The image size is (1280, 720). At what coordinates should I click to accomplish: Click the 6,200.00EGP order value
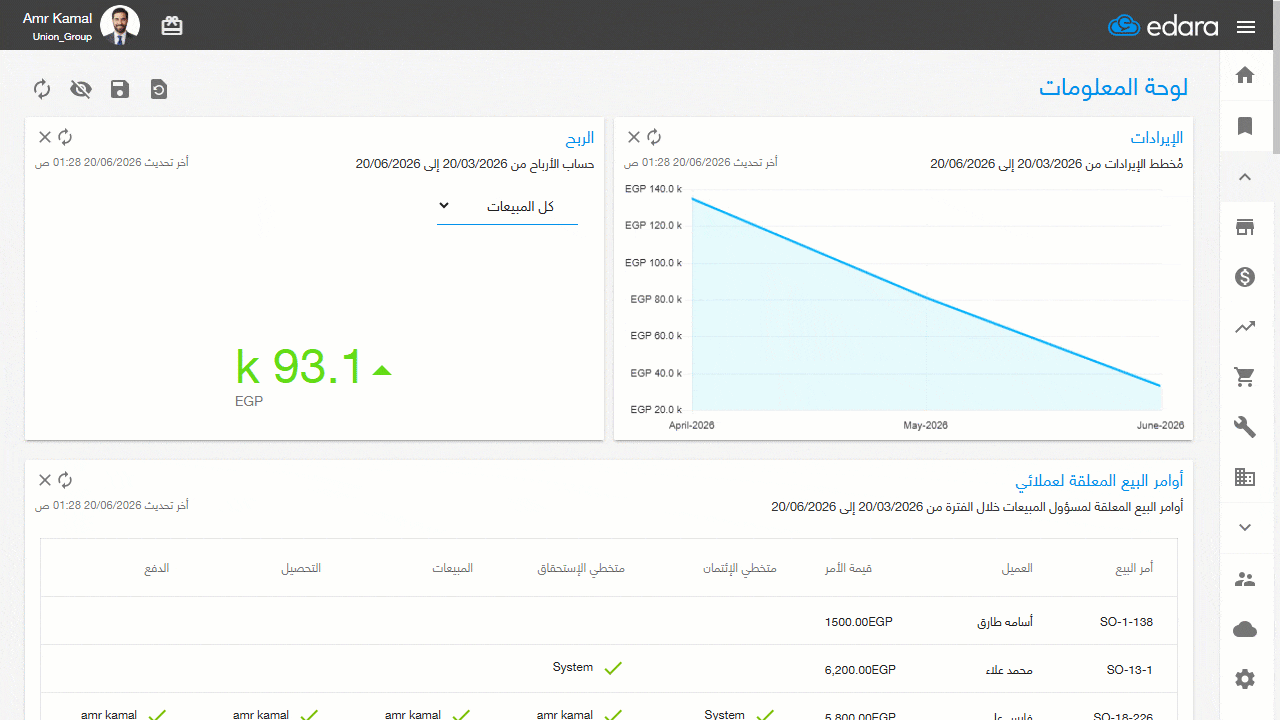pos(860,670)
